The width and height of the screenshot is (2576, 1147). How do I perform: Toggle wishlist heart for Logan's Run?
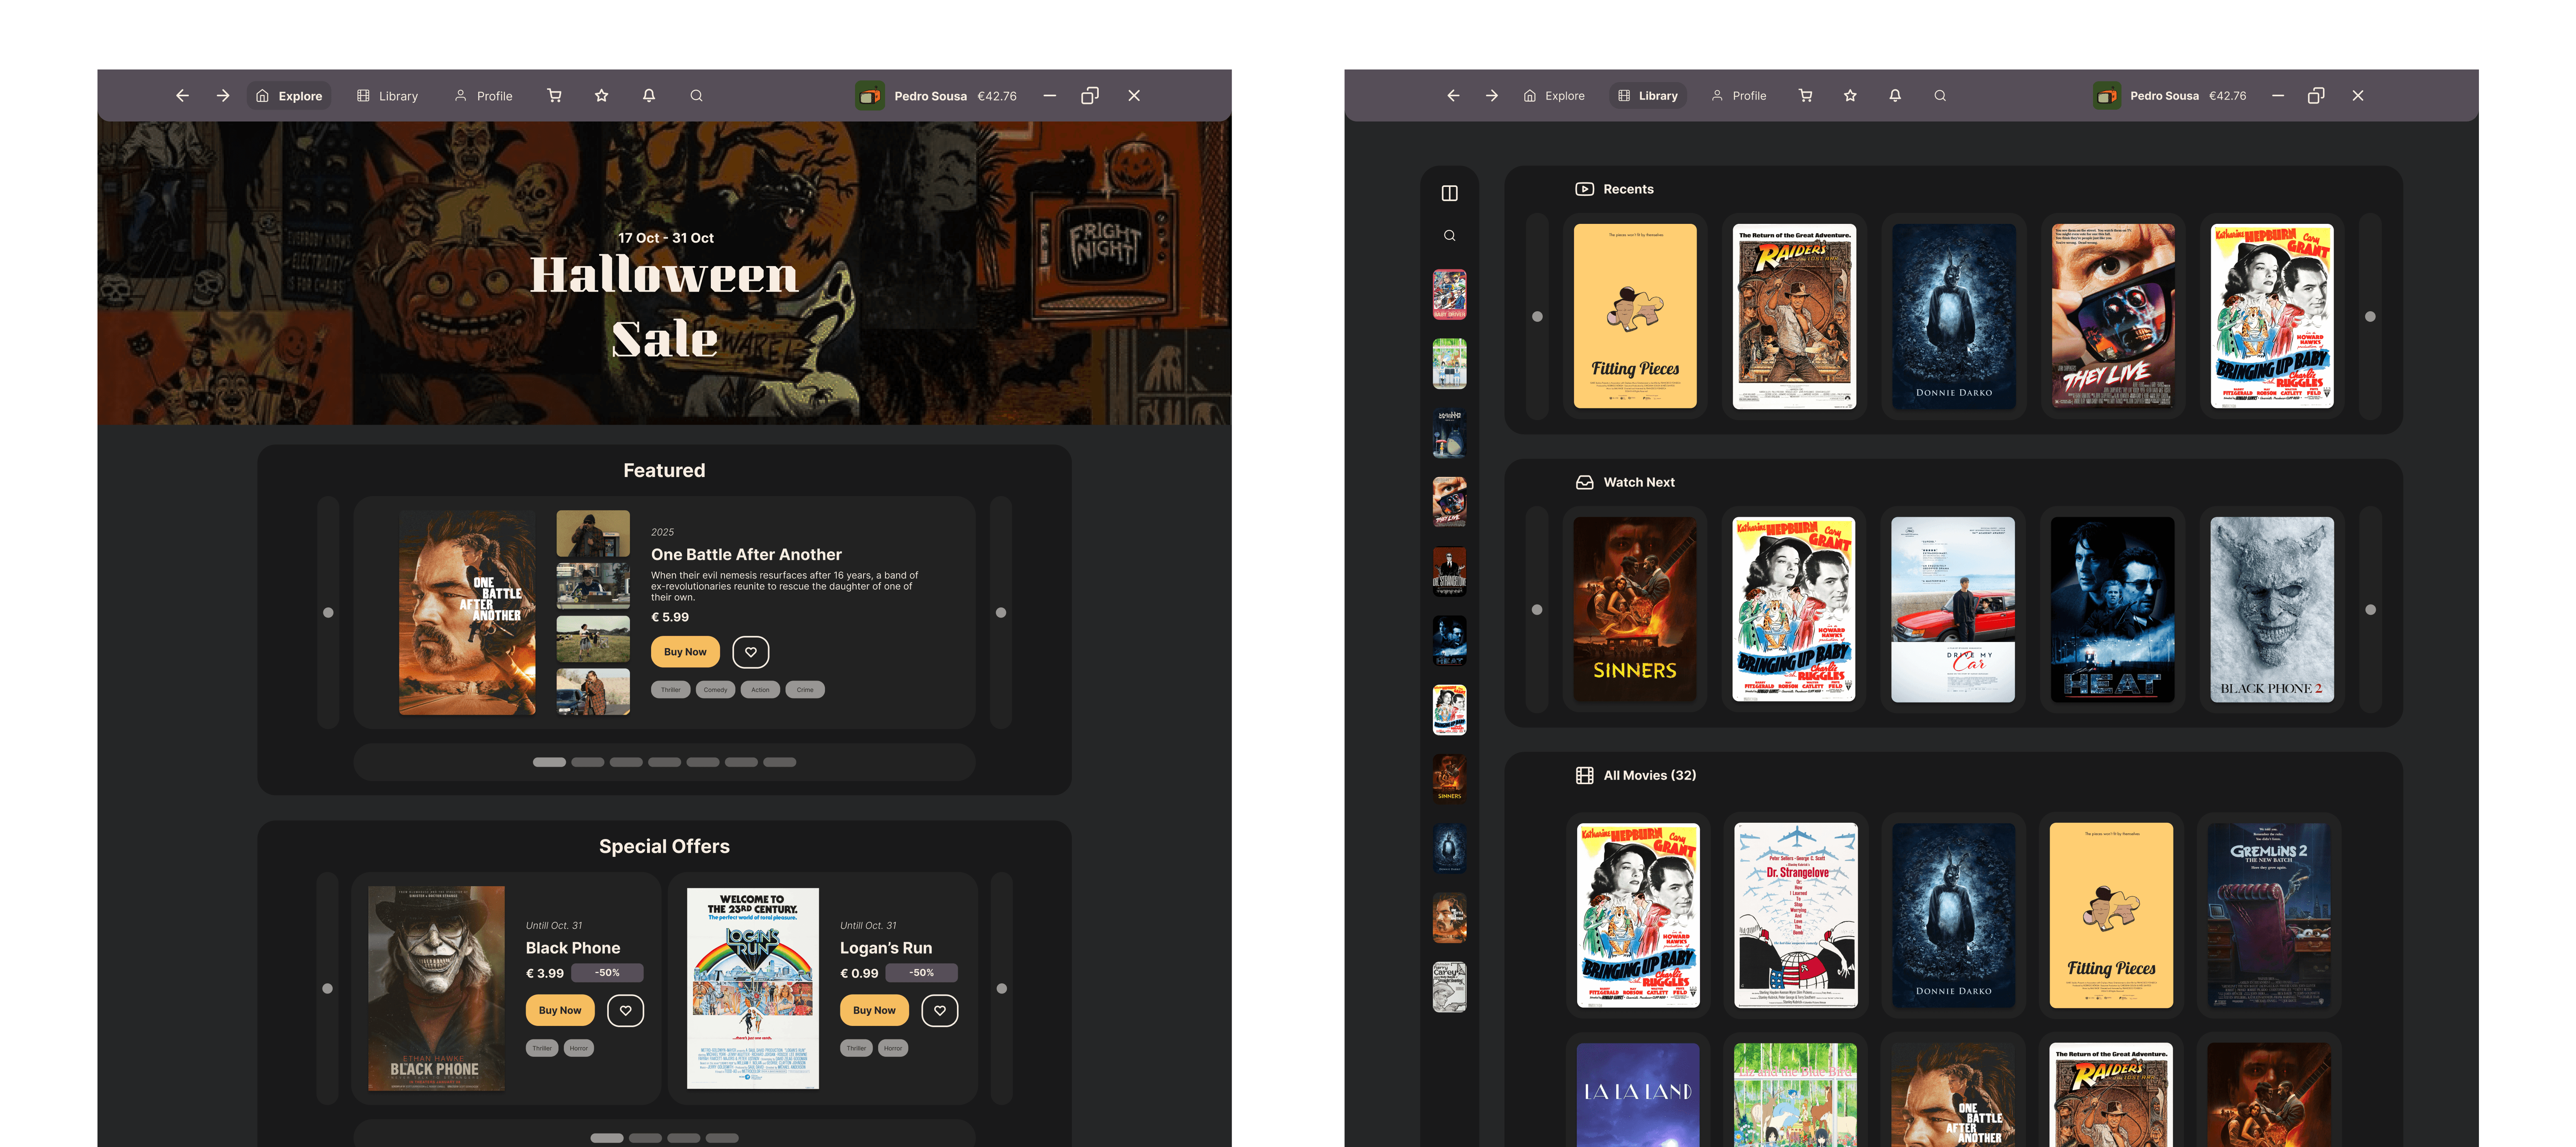click(x=939, y=1010)
